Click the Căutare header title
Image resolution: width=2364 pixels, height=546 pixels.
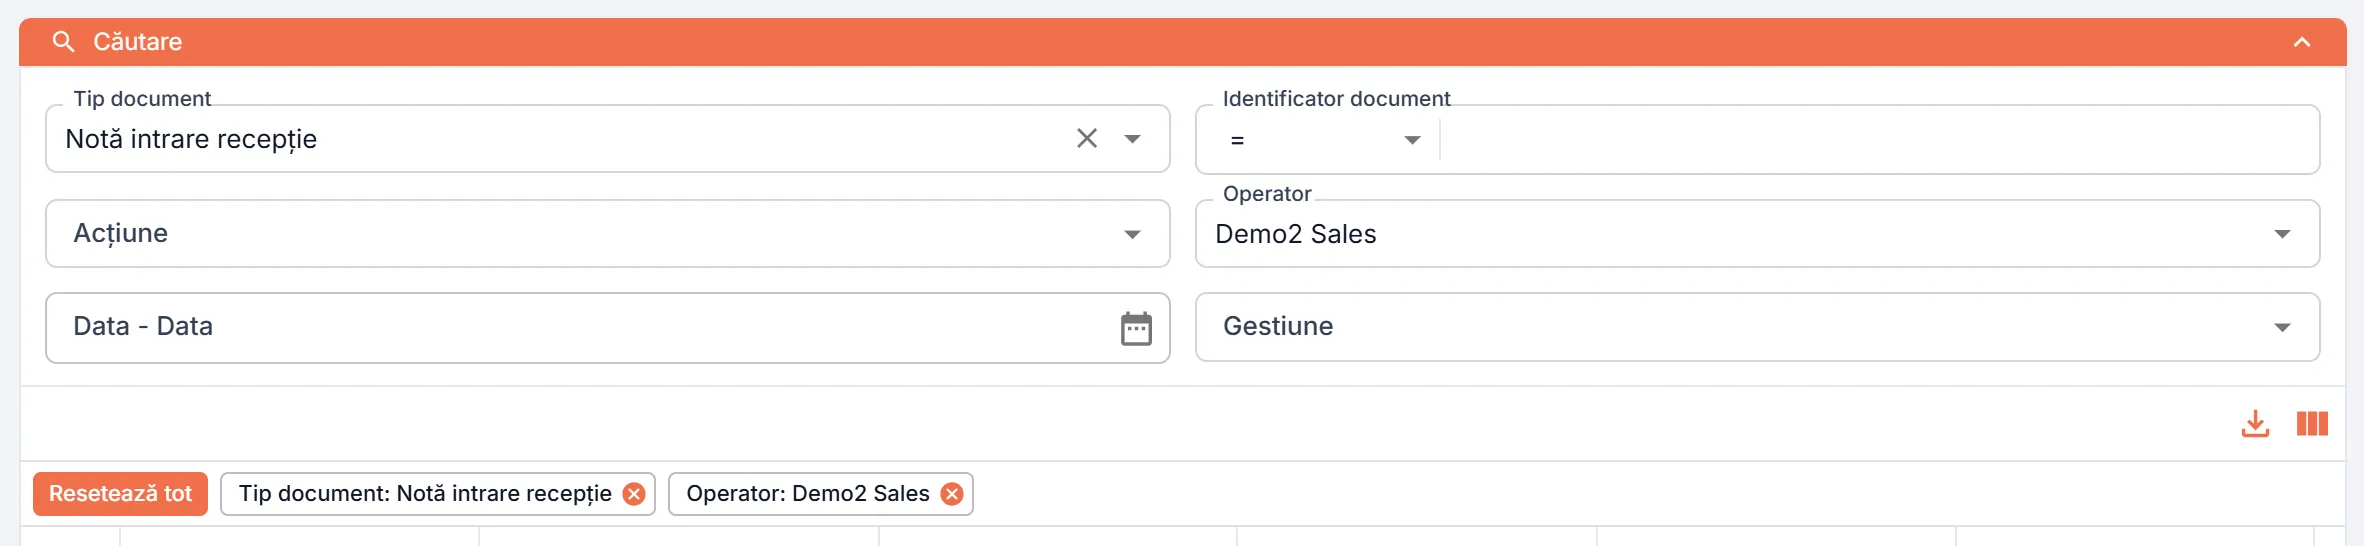138,42
